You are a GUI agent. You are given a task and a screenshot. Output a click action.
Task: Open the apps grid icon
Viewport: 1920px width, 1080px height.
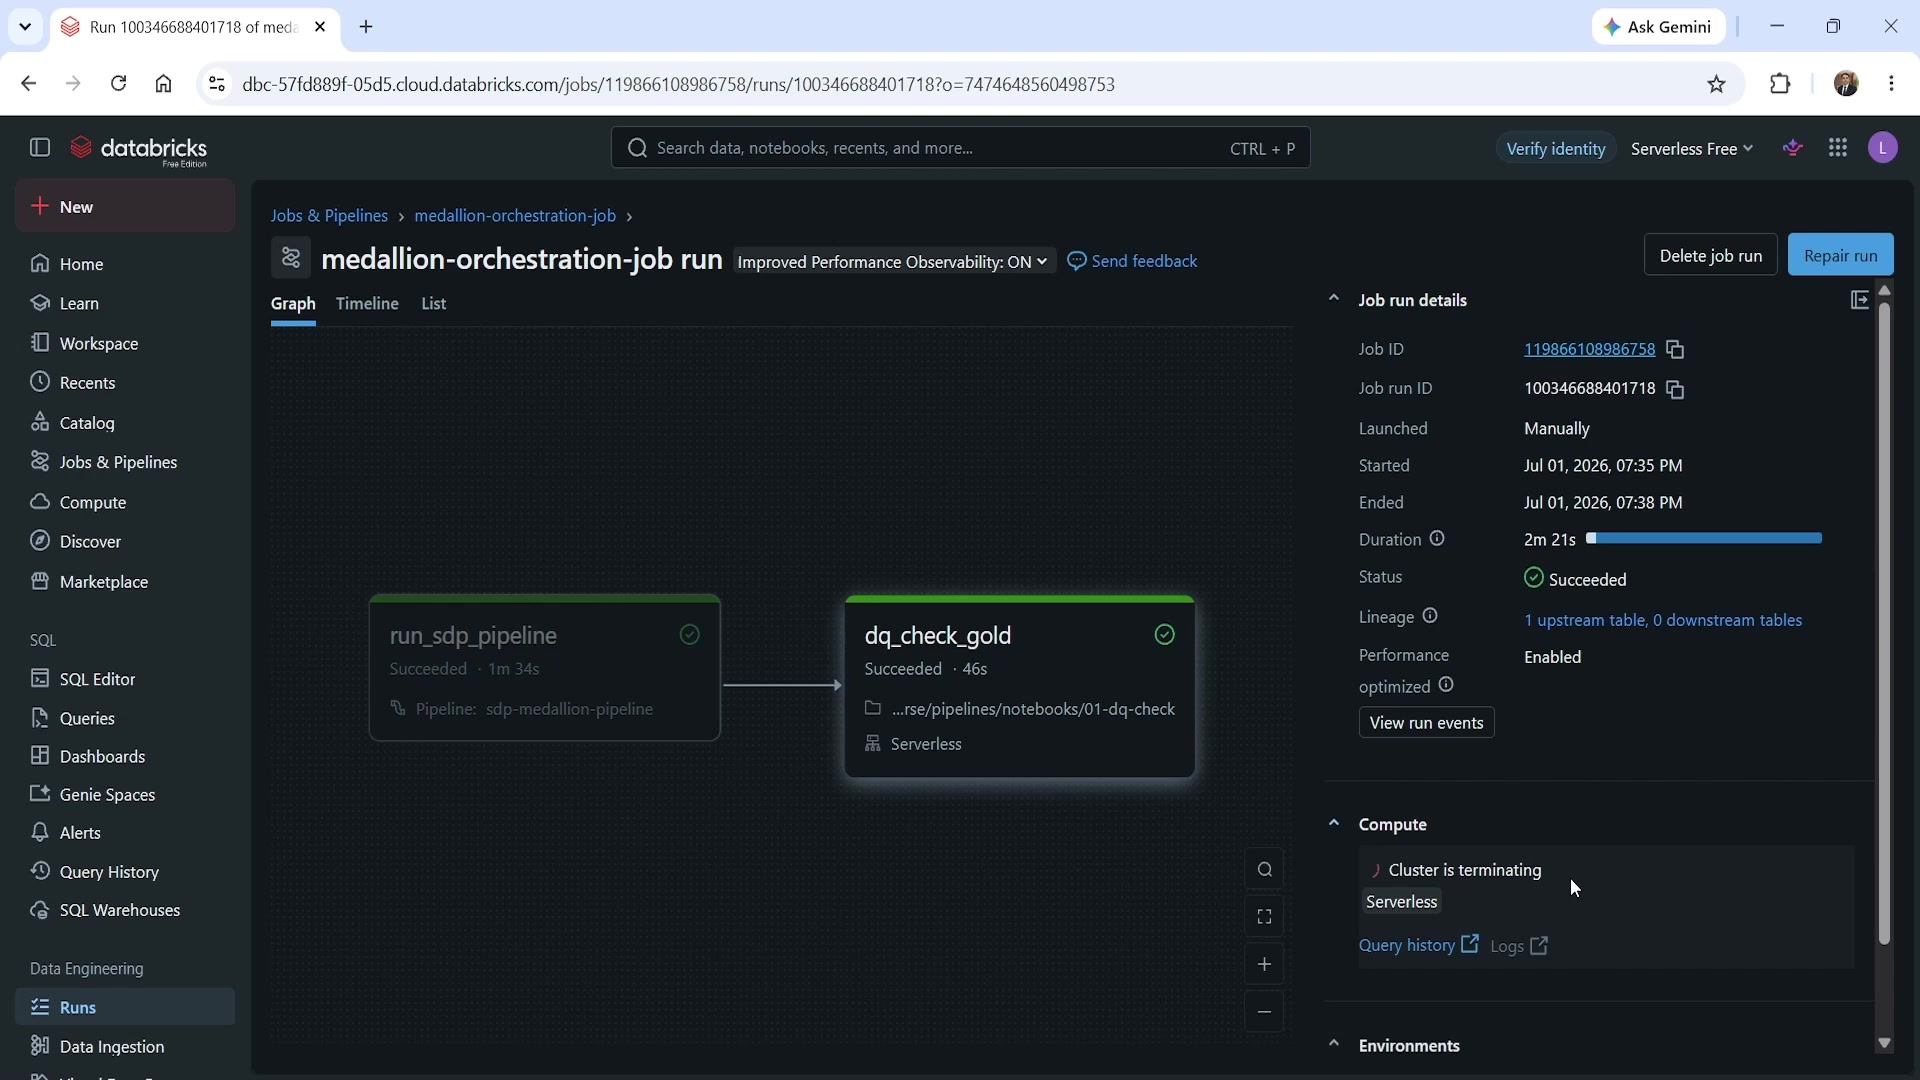click(x=1838, y=148)
